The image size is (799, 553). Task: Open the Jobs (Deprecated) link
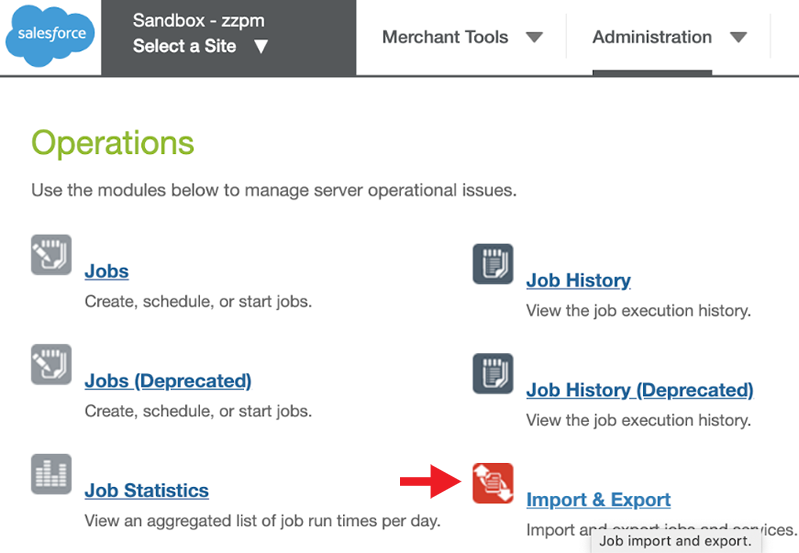(168, 381)
